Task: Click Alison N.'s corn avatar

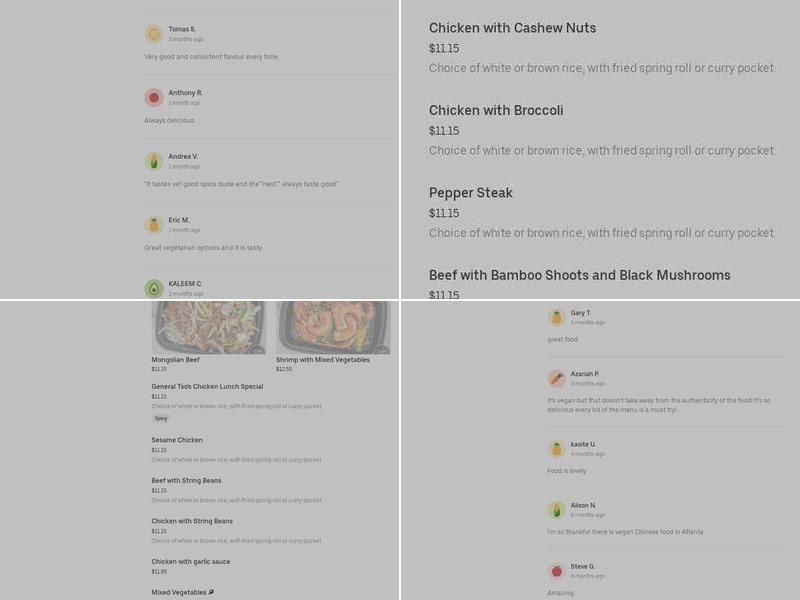Action: pos(555,510)
